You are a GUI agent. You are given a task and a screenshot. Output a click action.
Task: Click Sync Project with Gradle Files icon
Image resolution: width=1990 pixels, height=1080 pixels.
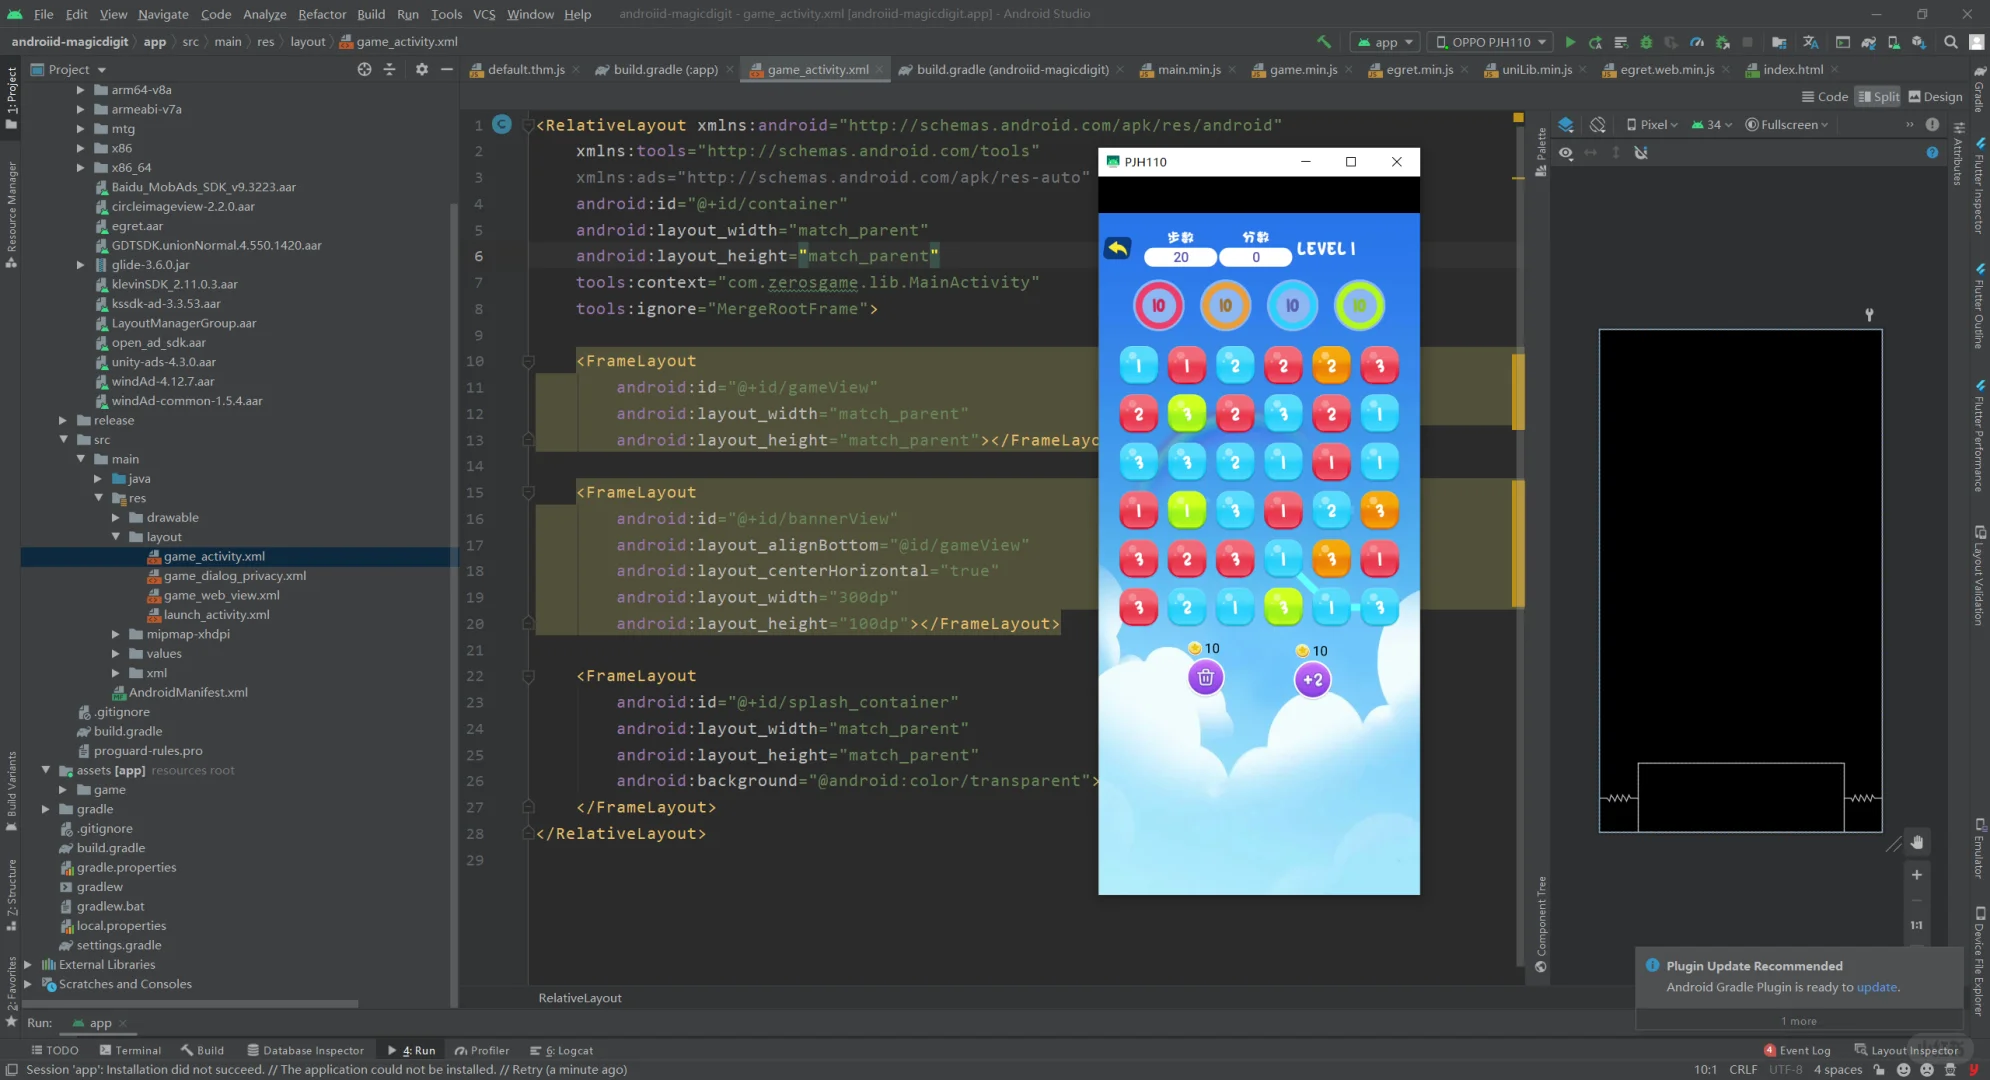pos(1868,42)
